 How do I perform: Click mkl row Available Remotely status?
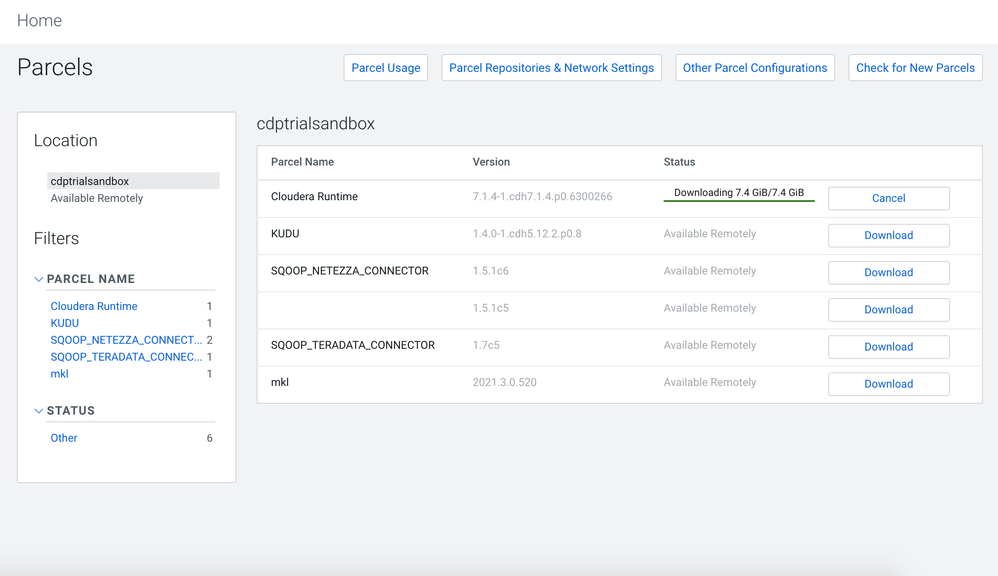(x=710, y=383)
